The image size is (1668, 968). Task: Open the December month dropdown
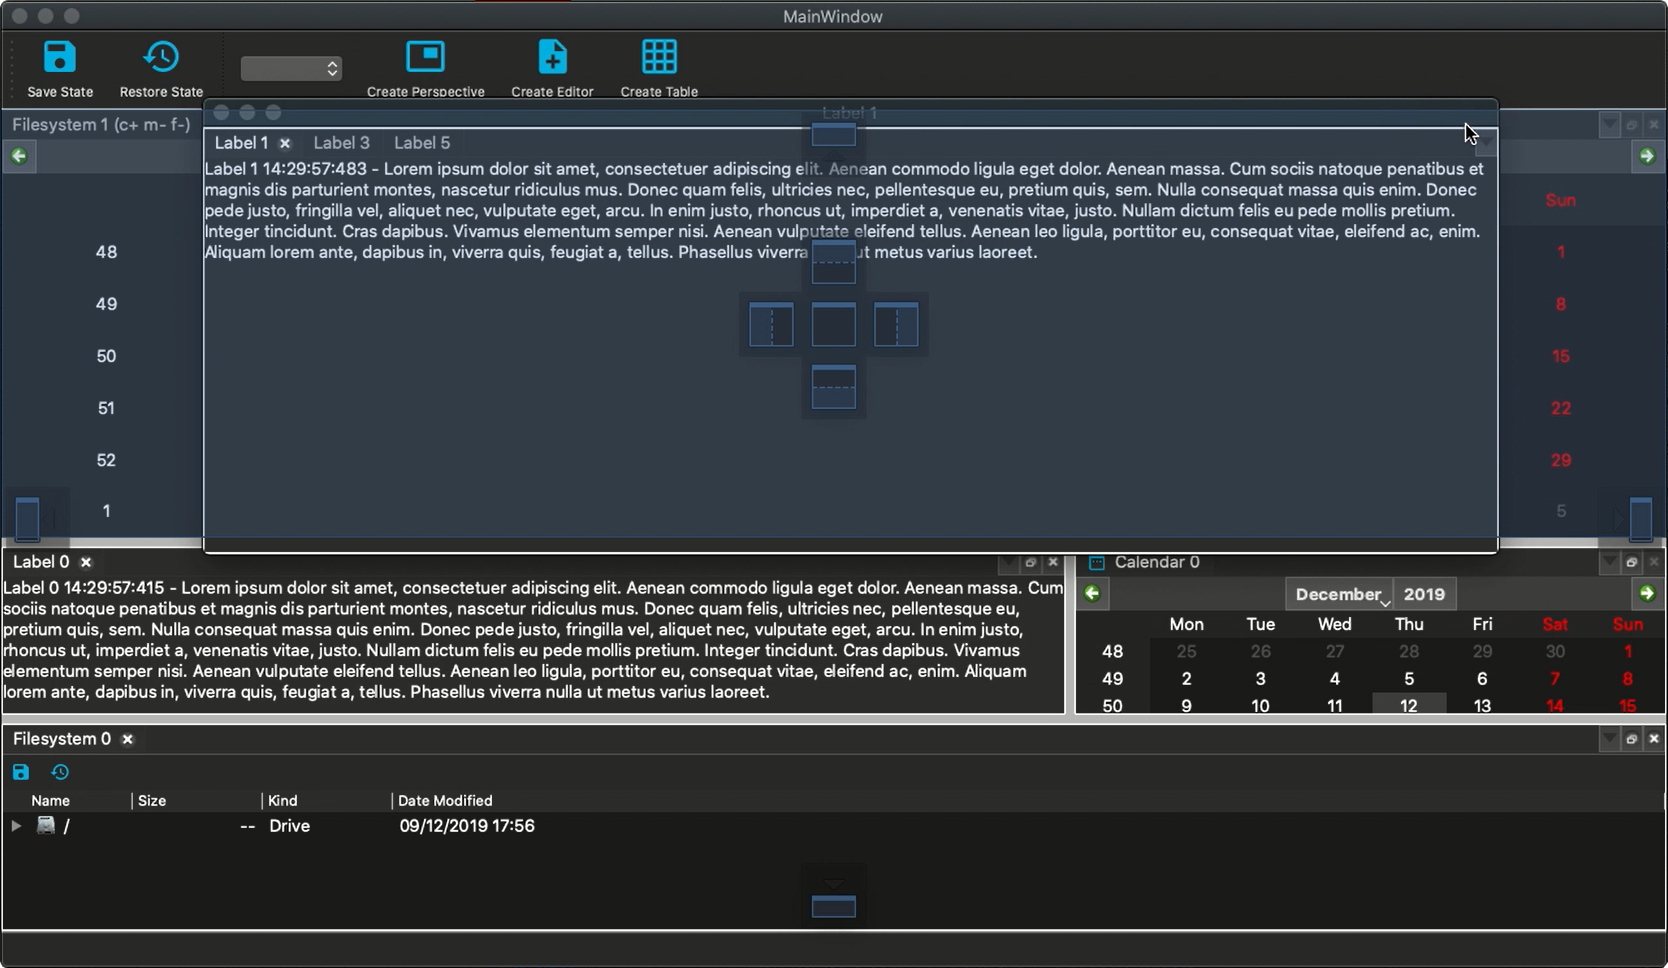pos(1340,593)
